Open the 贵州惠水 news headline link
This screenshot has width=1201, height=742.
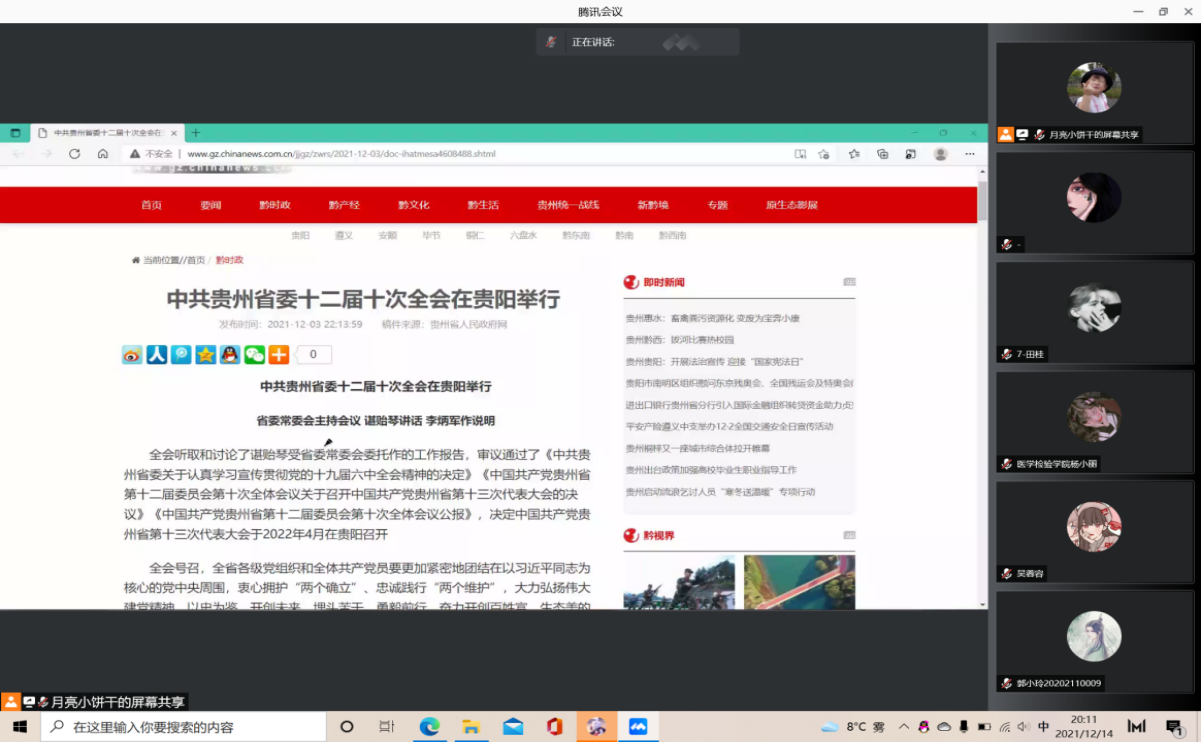(x=712, y=318)
